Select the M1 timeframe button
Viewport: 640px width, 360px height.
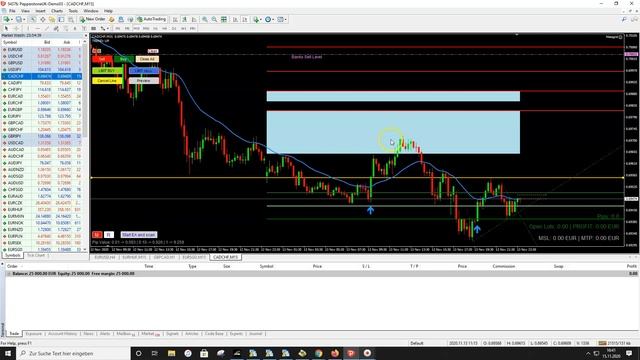[118, 28]
